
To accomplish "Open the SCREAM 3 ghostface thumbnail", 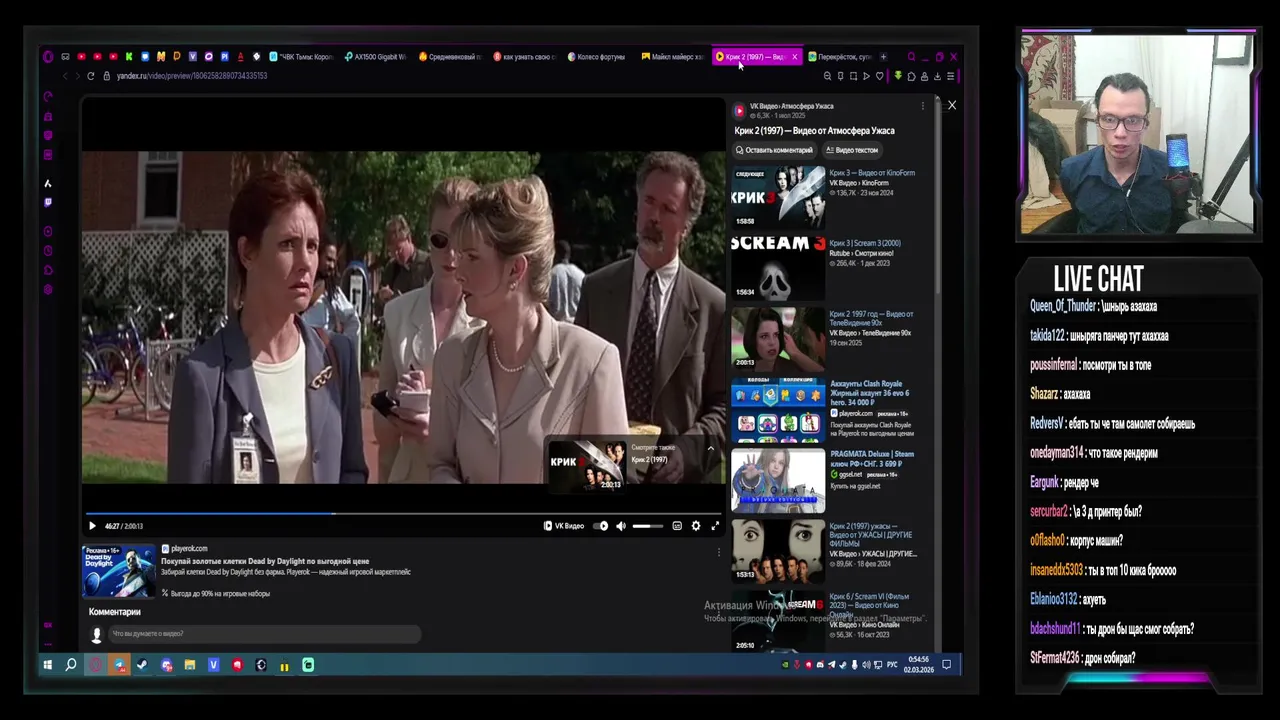I will click(778, 268).
